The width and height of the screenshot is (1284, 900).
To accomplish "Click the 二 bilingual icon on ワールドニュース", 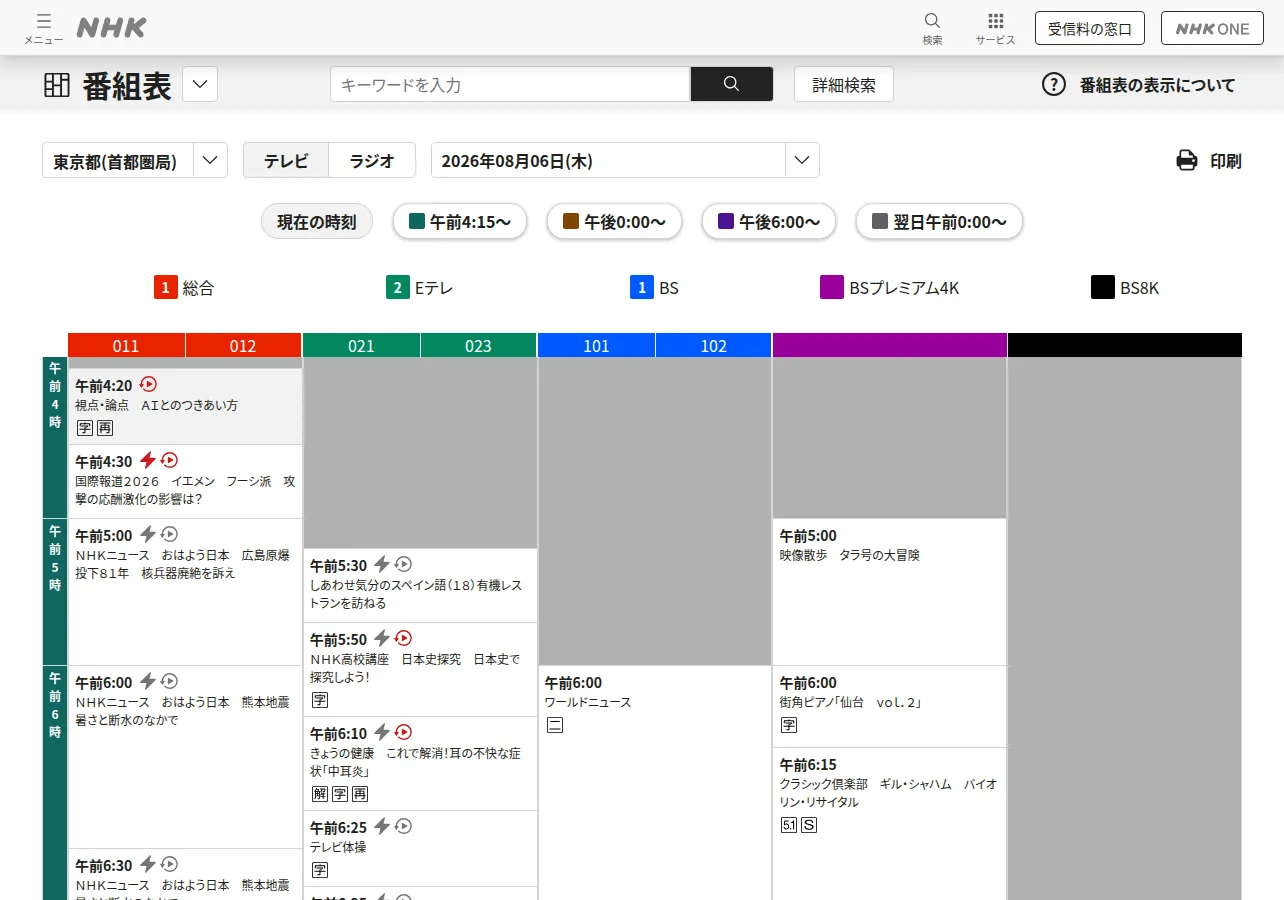I will (x=554, y=725).
